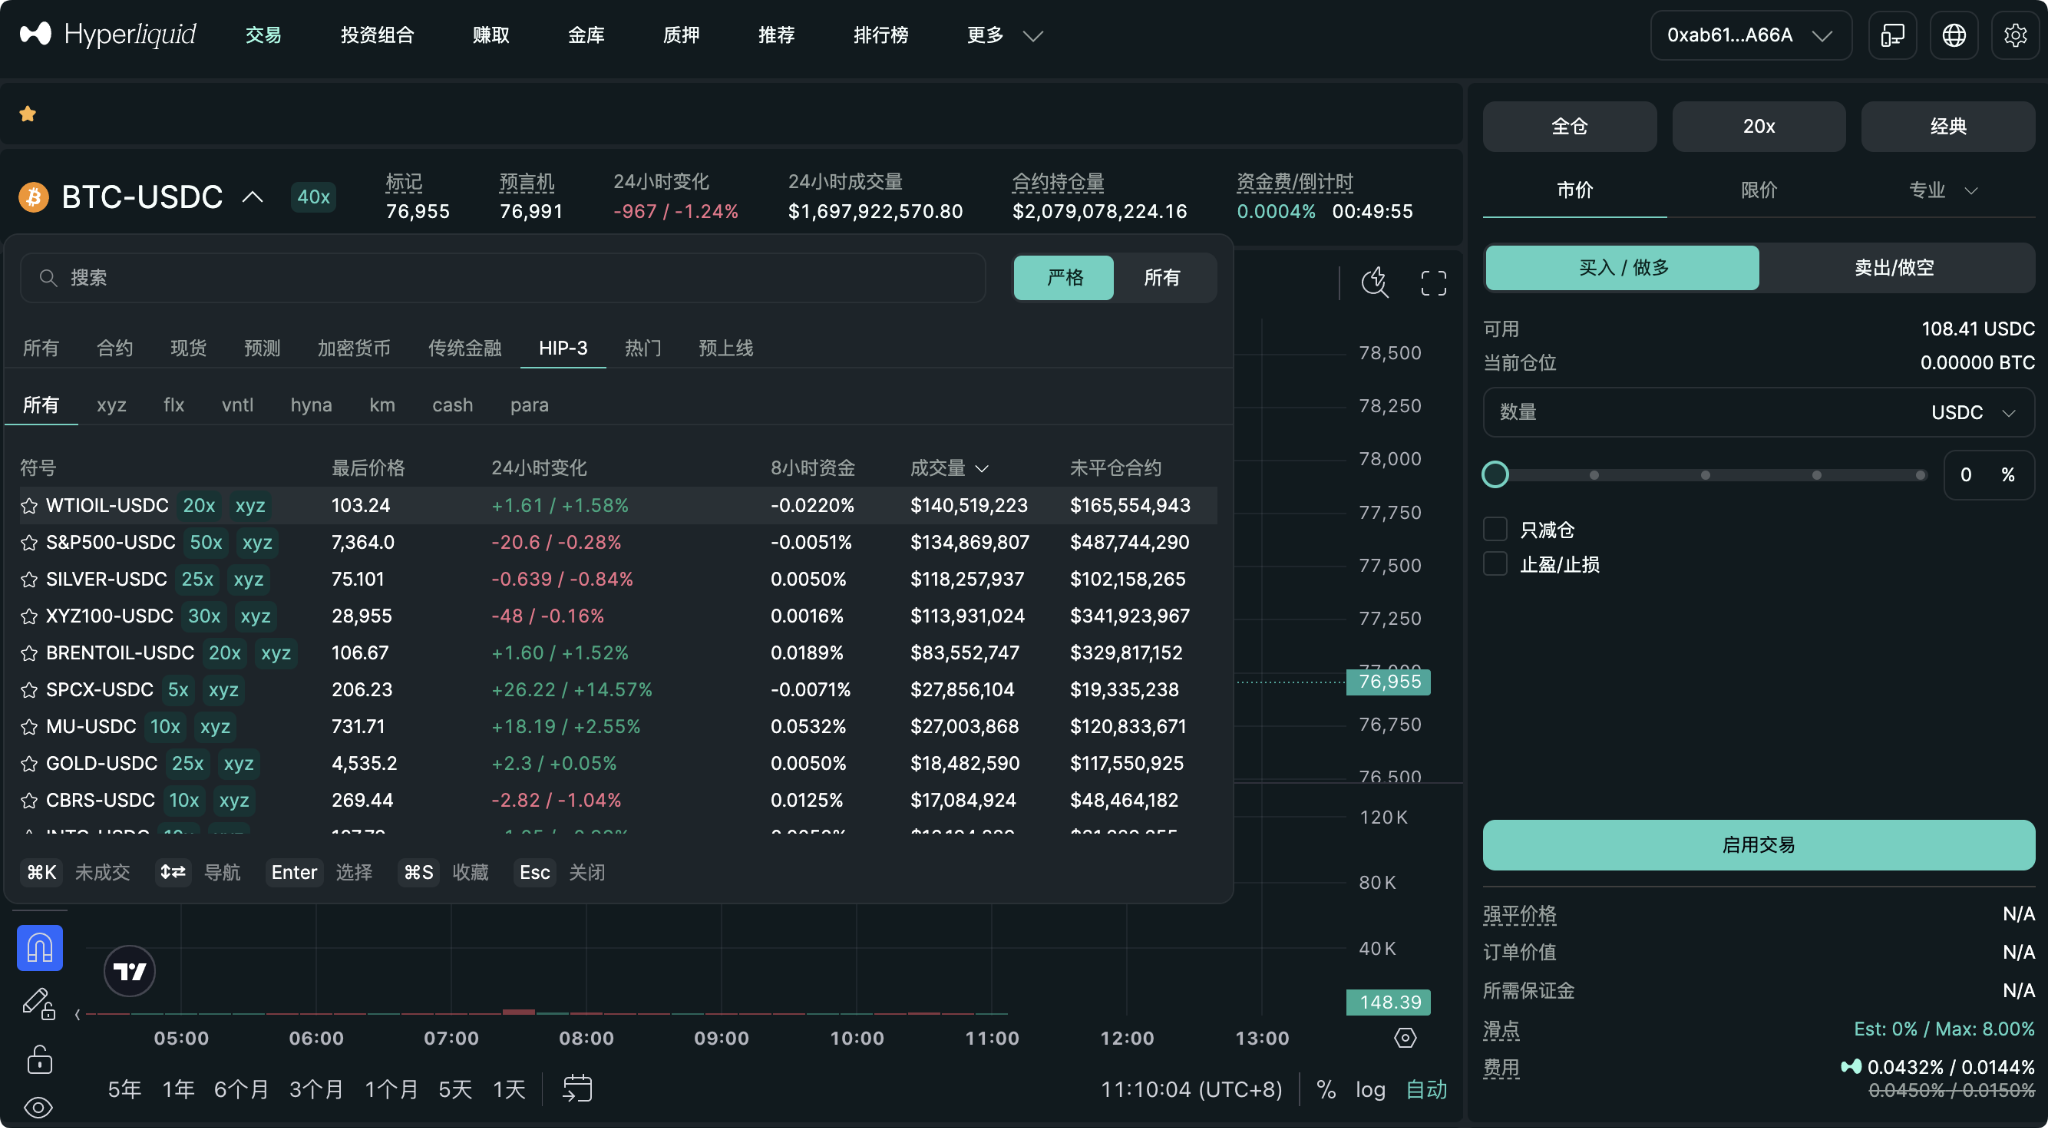The width and height of the screenshot is (2048, 1128).
Task: Favorite the CBRS-USDC row star
Action: (x=29, y=801)
